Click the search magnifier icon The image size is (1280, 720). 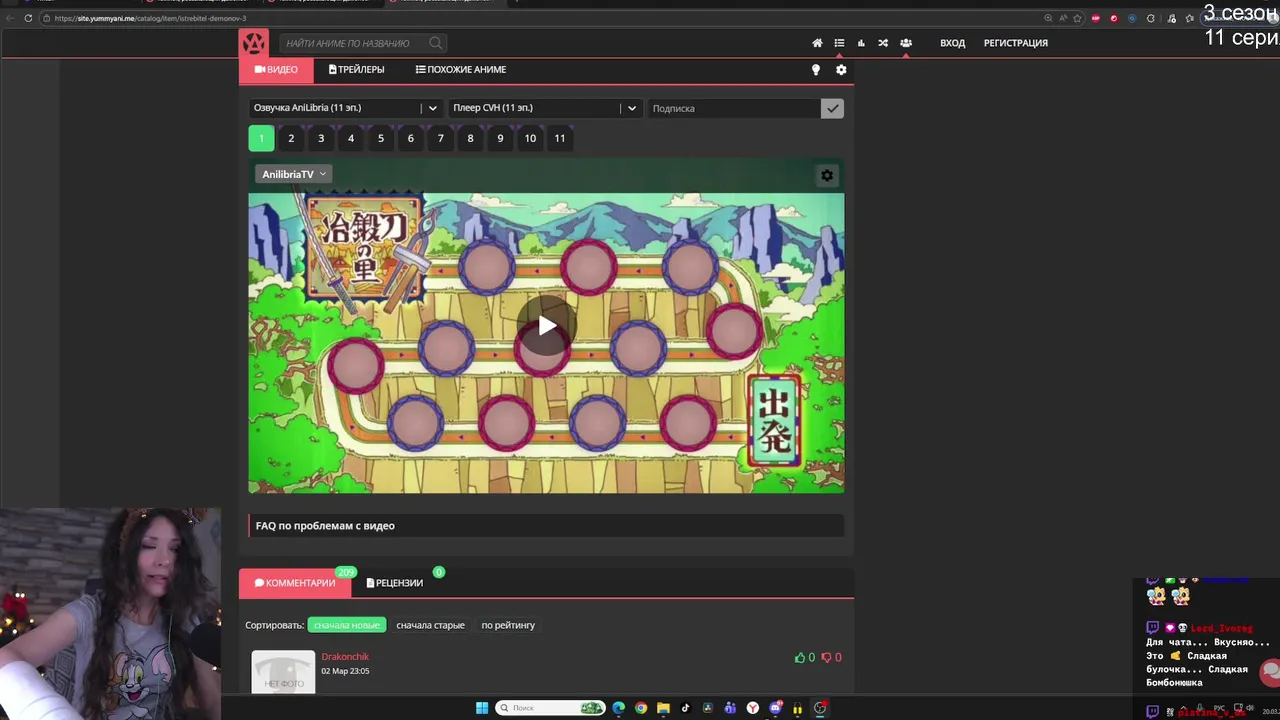pyautogui.click(x=436, y=43)
